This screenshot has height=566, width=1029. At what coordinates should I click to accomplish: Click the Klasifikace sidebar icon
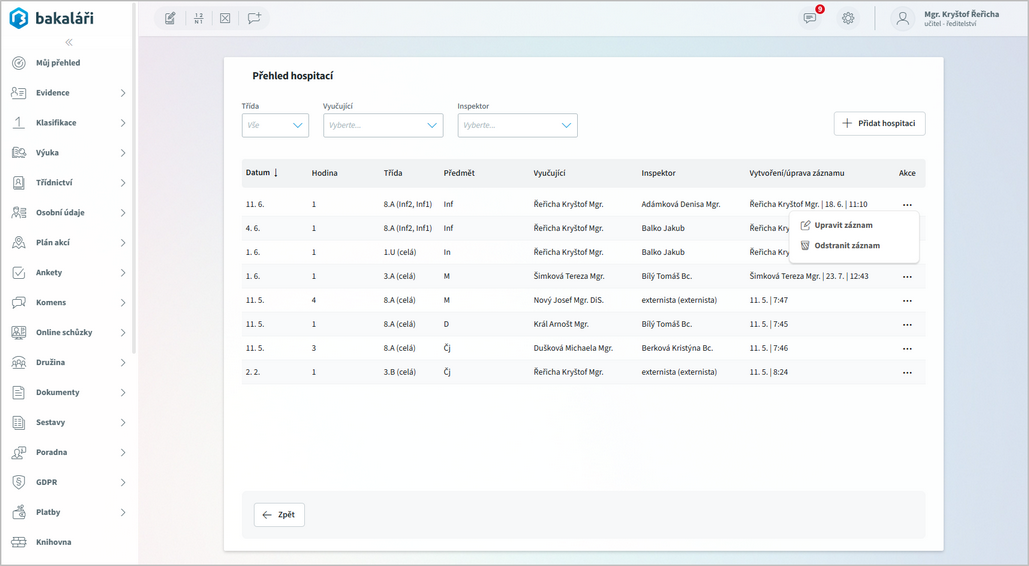tap(19, 123)
